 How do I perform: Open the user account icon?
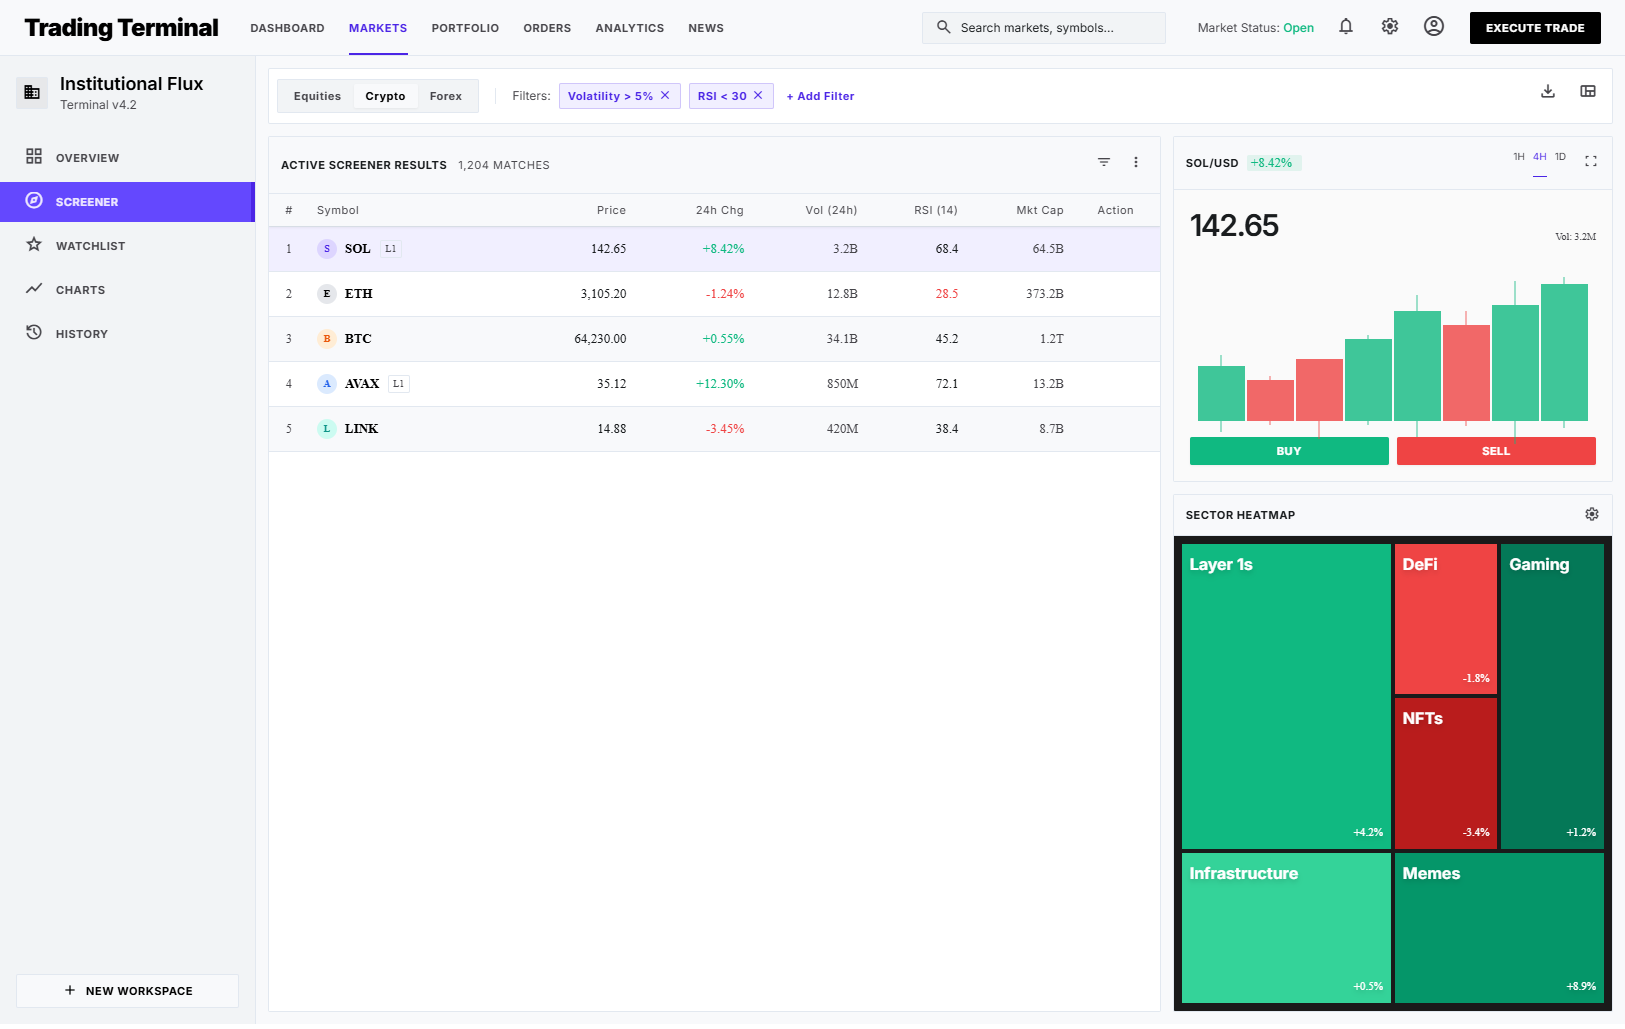pos(1434,27)
